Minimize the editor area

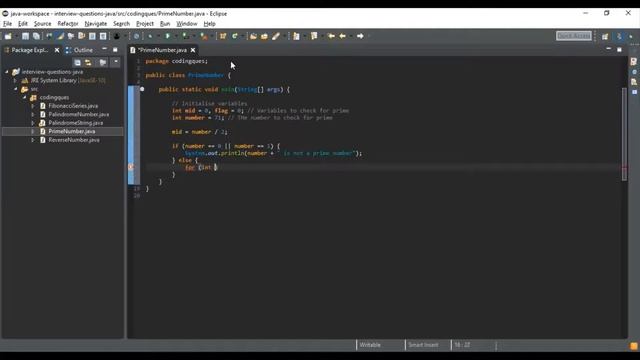coord(609,49)
